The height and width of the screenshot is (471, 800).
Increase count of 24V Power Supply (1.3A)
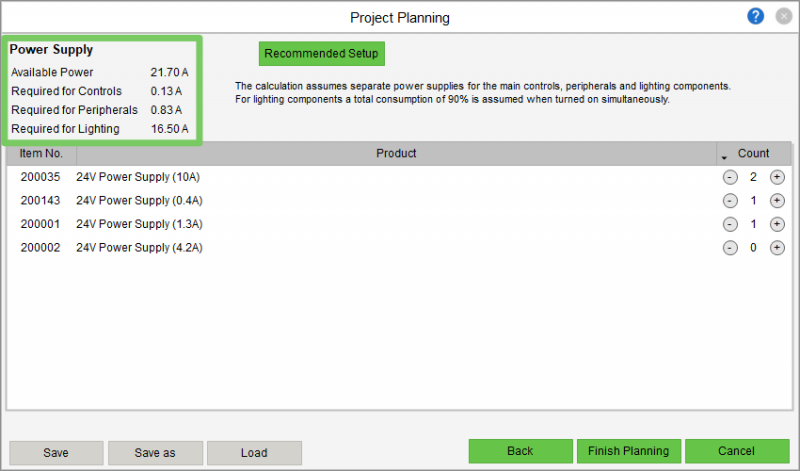click(777, 224)
